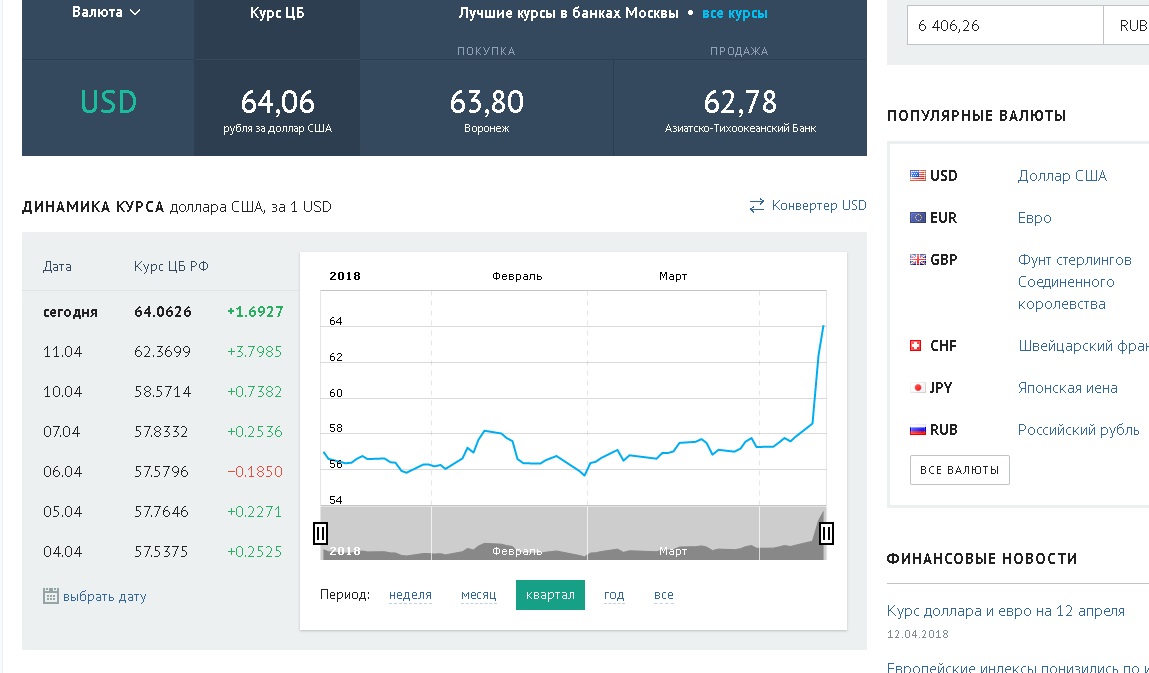
Task: Click the amount field showing 6 406,26
Action: (1005, 26)
